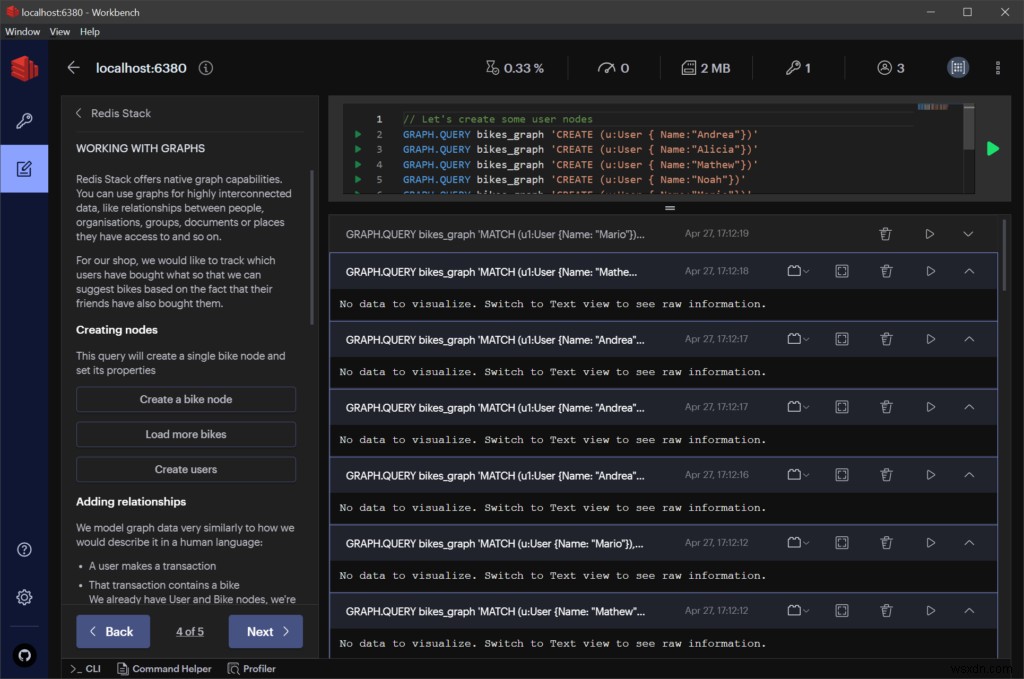This screenshot has width=1024, height=679.
Task: Expand the collapsed Mario query result
Action: [967, 233]
